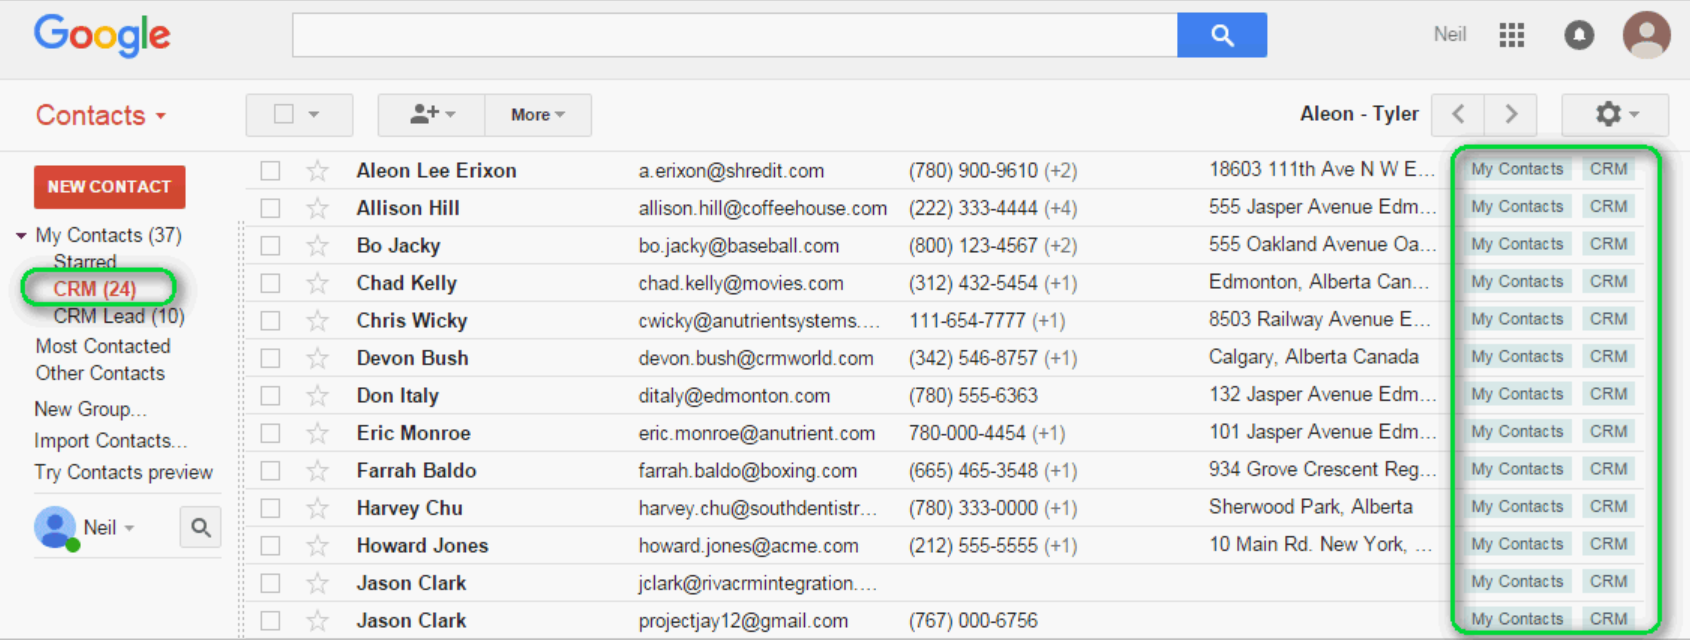This screenshot has width=1690, height=640.
Task: Select the Chris Wicky checkbox
Action: (270, 321)
